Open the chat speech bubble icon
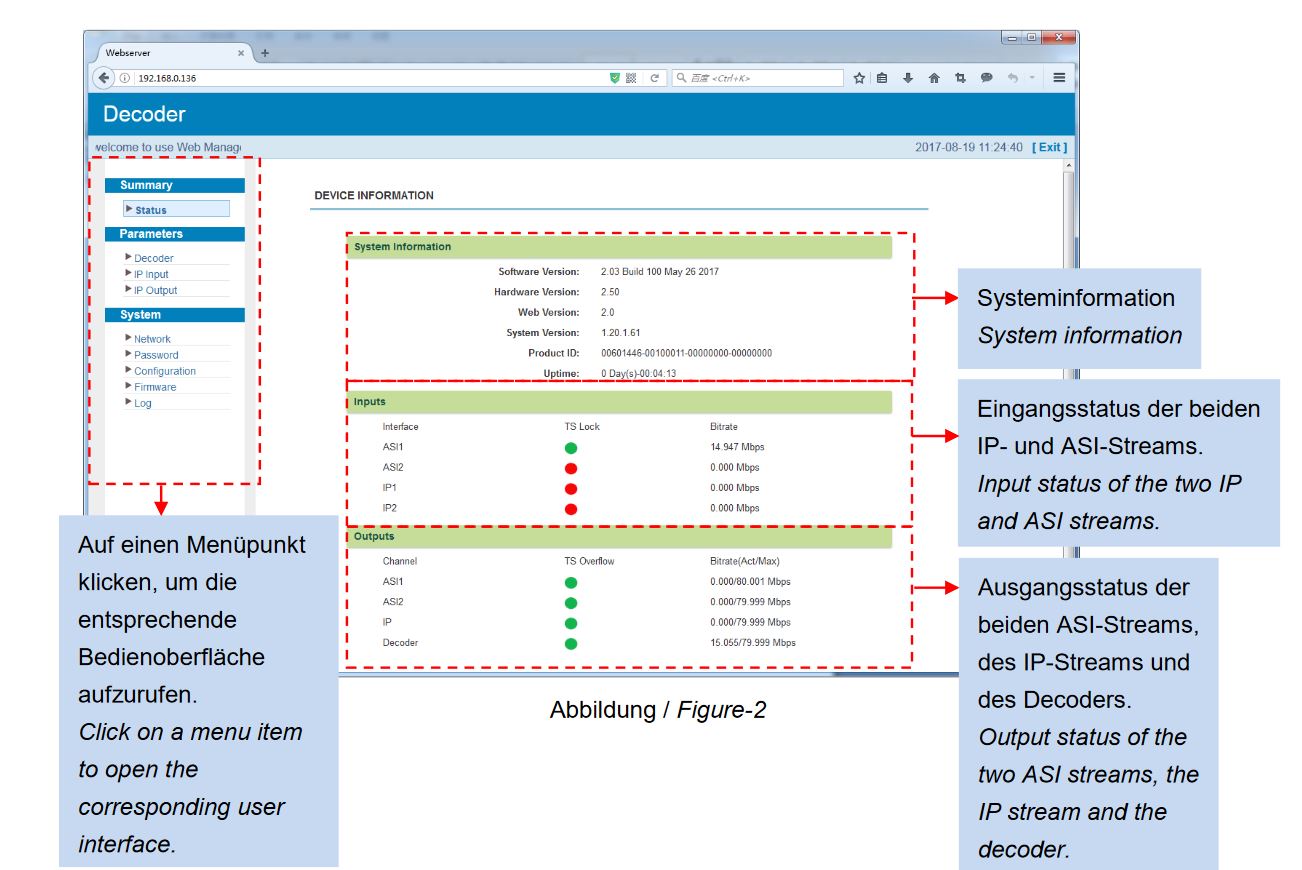This screenshot has height=870, width=1302. tap(986, 78)
